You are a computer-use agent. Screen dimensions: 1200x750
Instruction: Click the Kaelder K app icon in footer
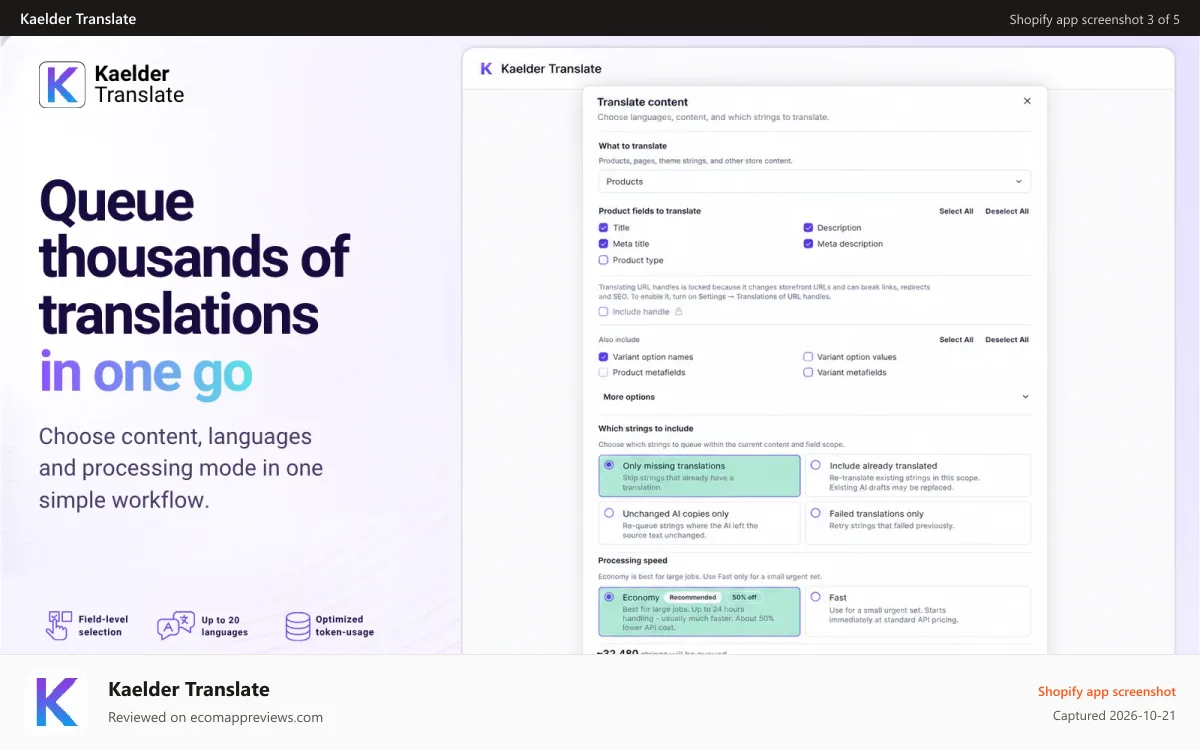(x=56, y=702)
